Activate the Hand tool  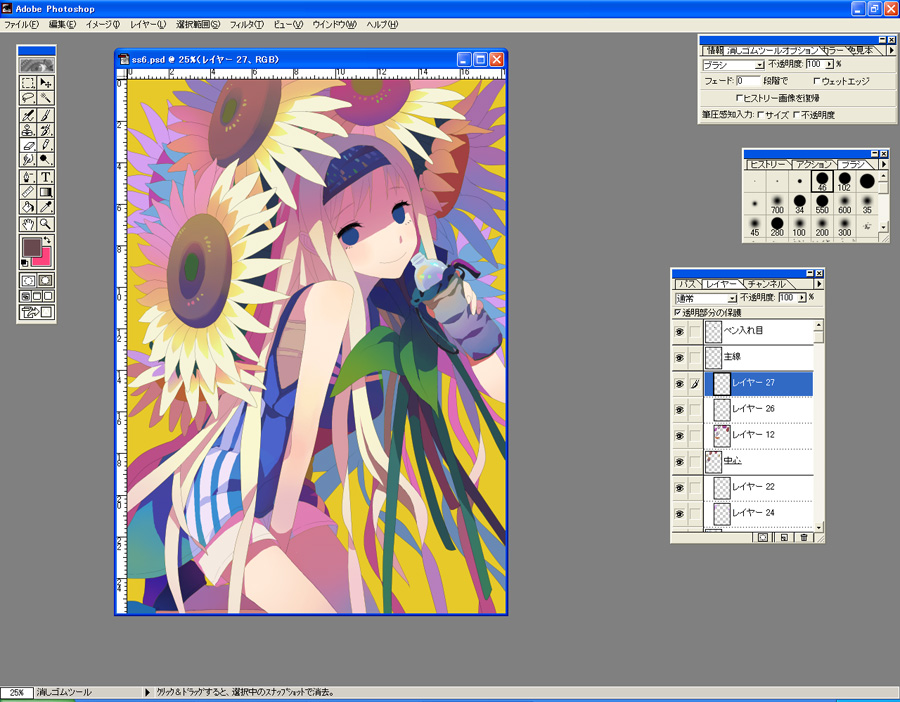tap(28, 224)
